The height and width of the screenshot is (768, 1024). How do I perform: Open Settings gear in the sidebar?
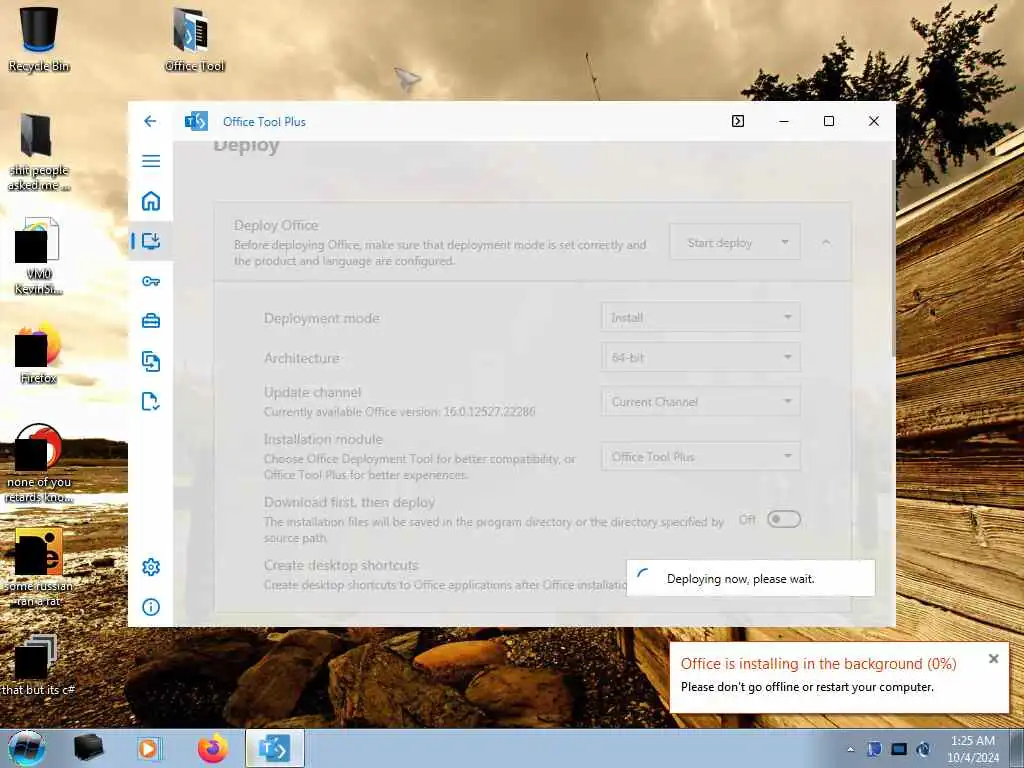151,567
